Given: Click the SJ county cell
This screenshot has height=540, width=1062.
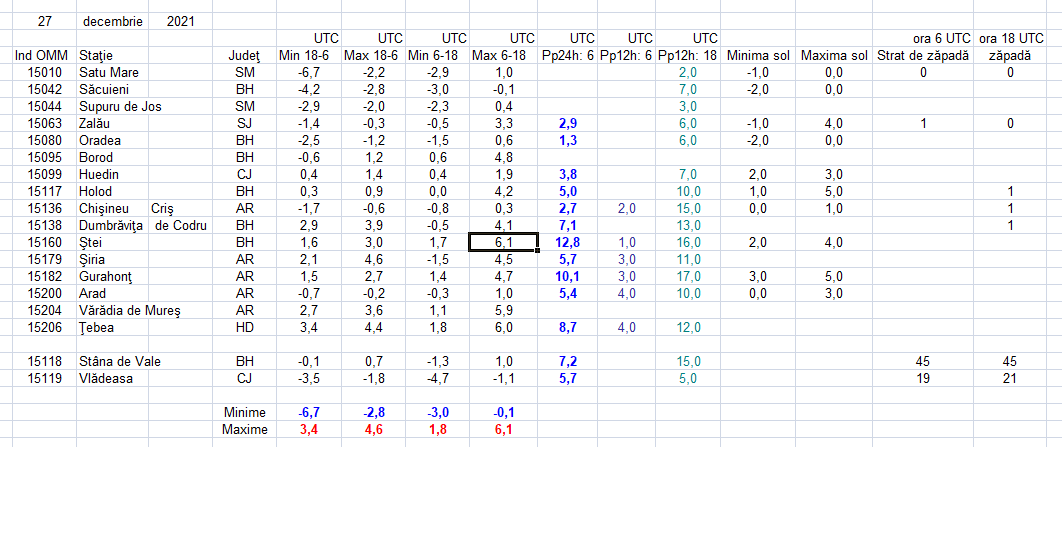Looking at the screenshot, I should pyautogui.click(x=244, y=123).
